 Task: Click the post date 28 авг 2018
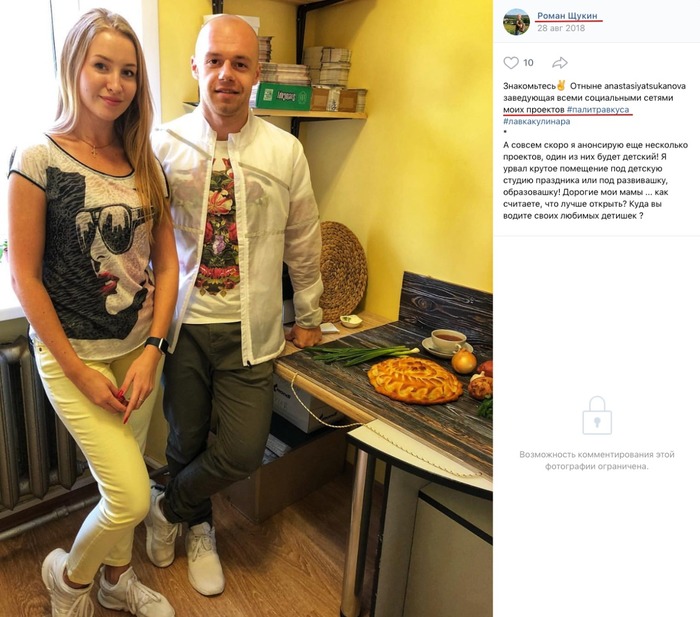click(x=561, y=28)
